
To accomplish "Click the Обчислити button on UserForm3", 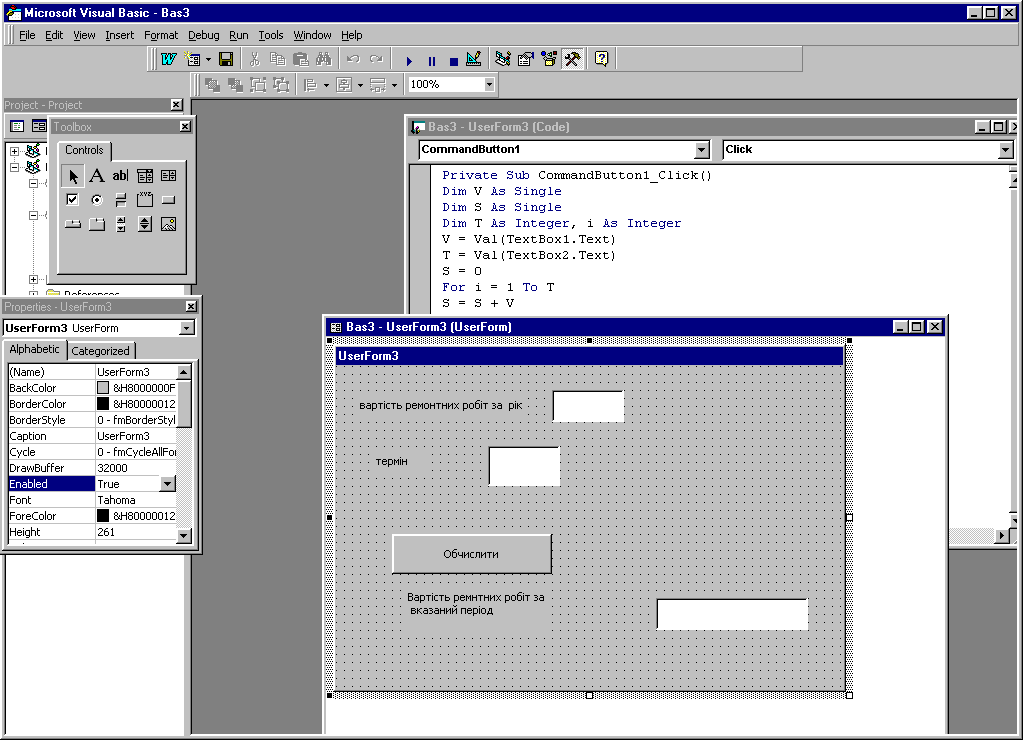I will tap(471, 554).
